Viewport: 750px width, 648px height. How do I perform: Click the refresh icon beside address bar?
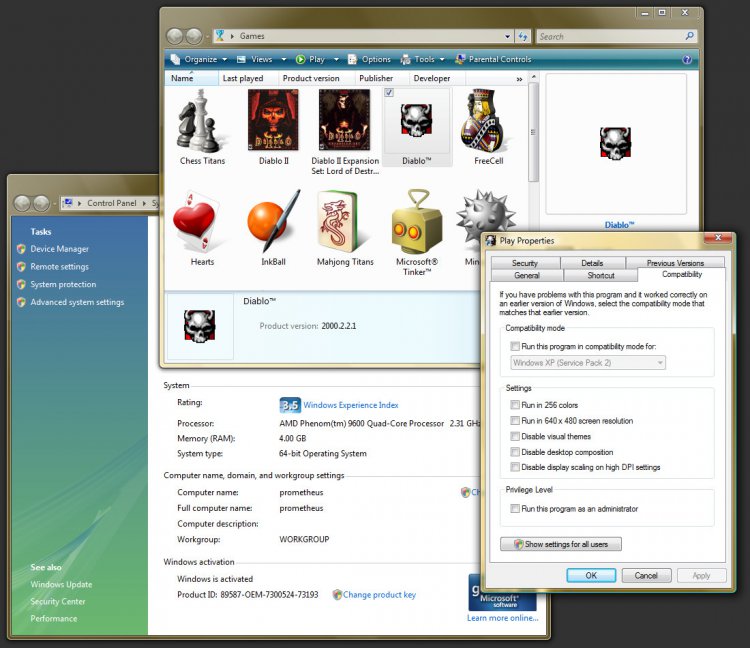click(x=523, y=36)
